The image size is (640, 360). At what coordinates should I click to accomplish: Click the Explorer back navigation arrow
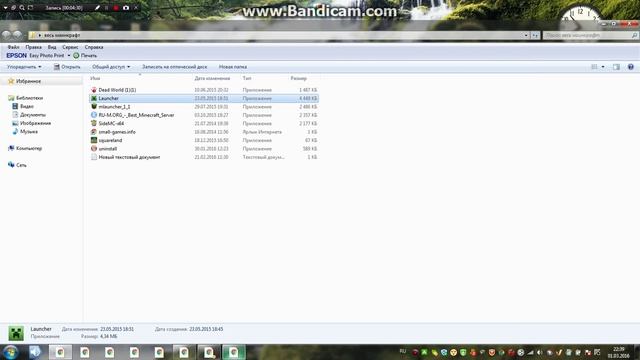(7, 35)
